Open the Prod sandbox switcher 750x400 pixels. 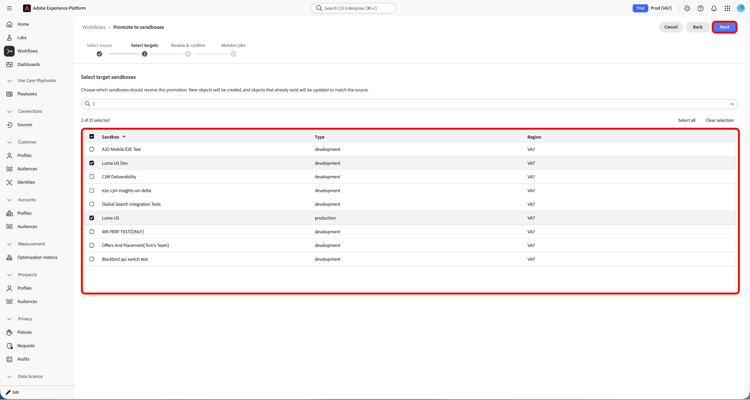click(x=653, y=8)
